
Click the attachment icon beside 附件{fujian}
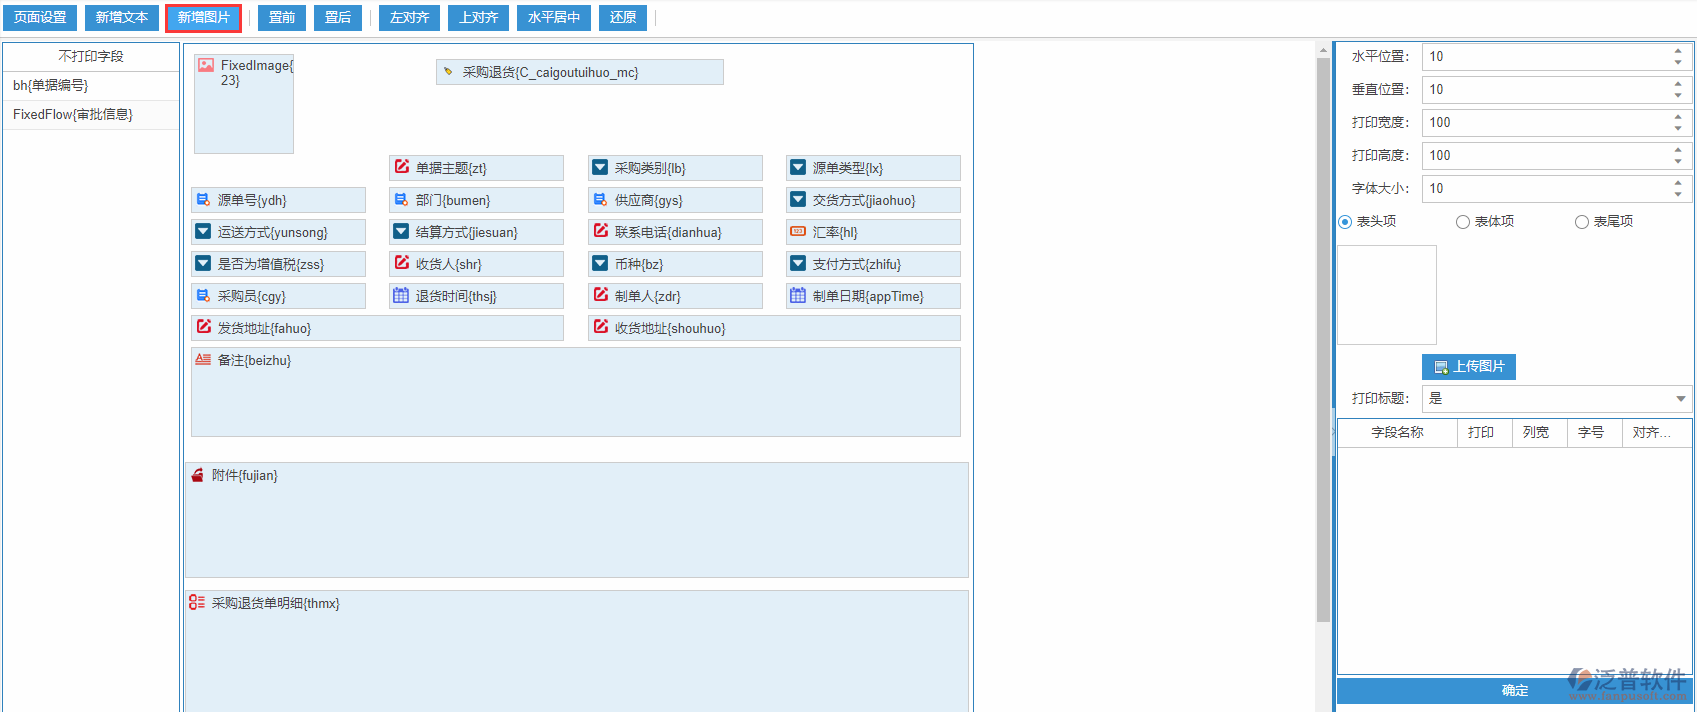197,475
